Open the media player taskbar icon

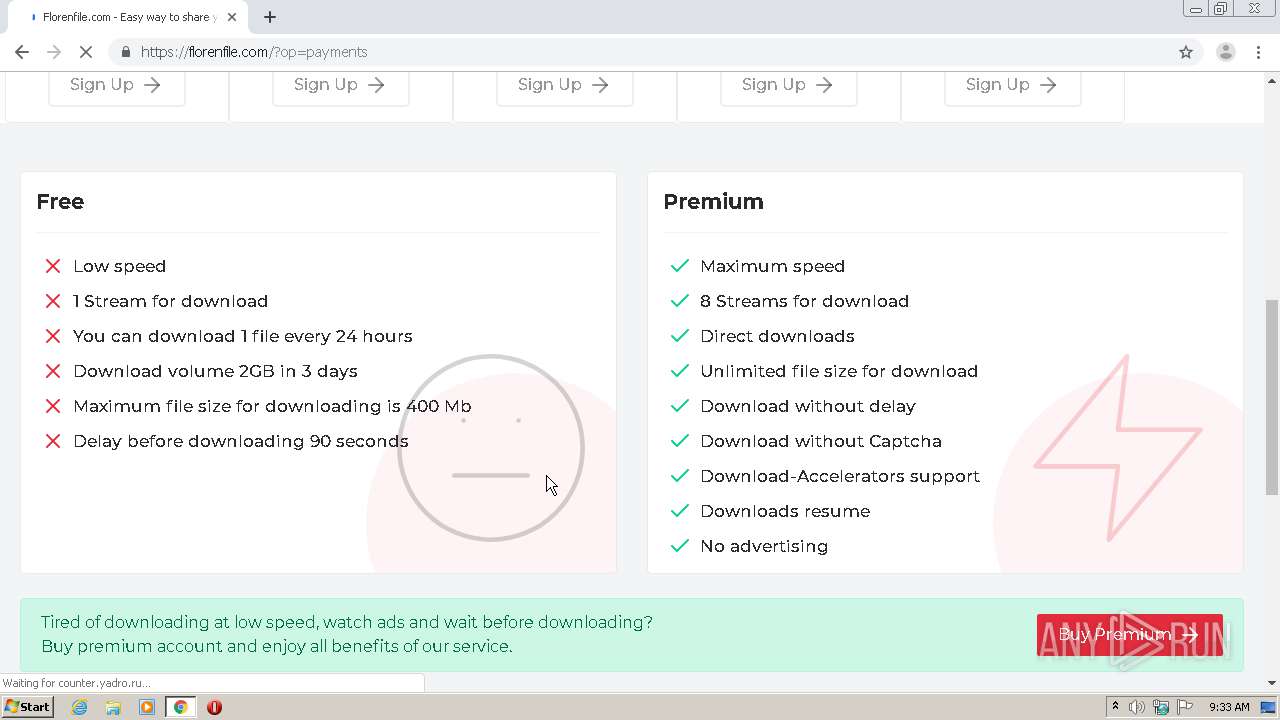(147, 707)
